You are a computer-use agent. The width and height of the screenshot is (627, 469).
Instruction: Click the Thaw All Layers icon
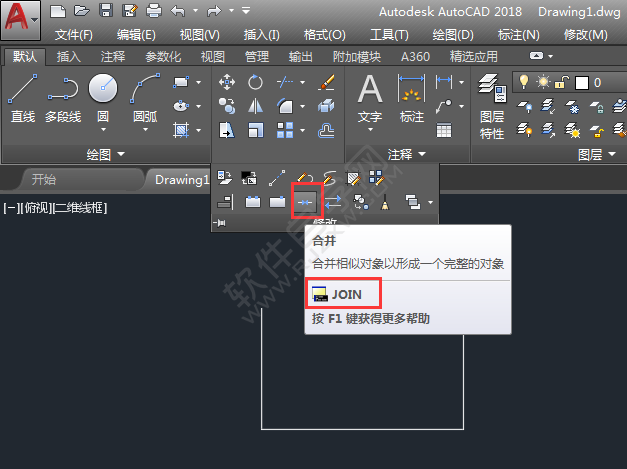573,130
